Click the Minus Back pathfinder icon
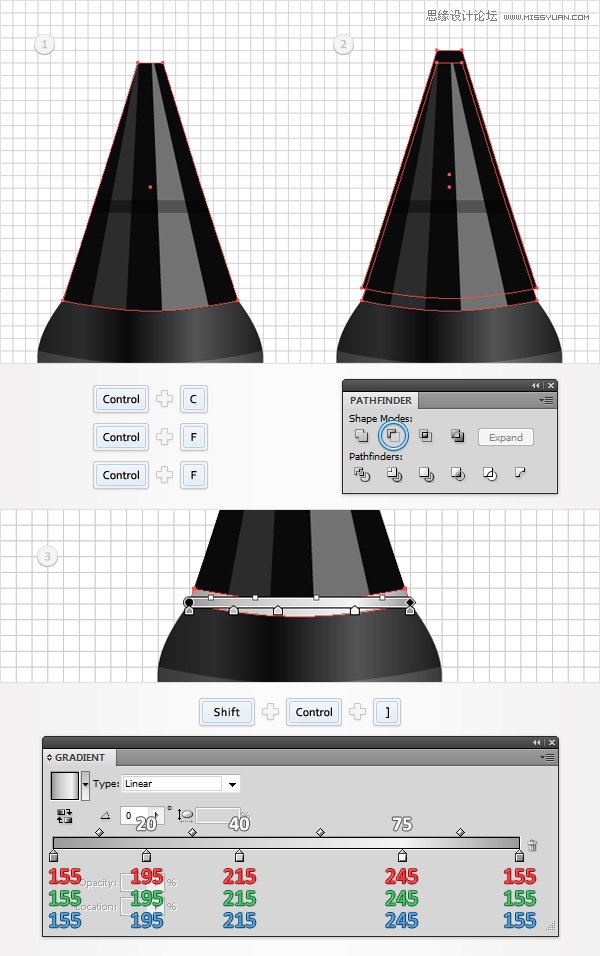 coord(520,472)
